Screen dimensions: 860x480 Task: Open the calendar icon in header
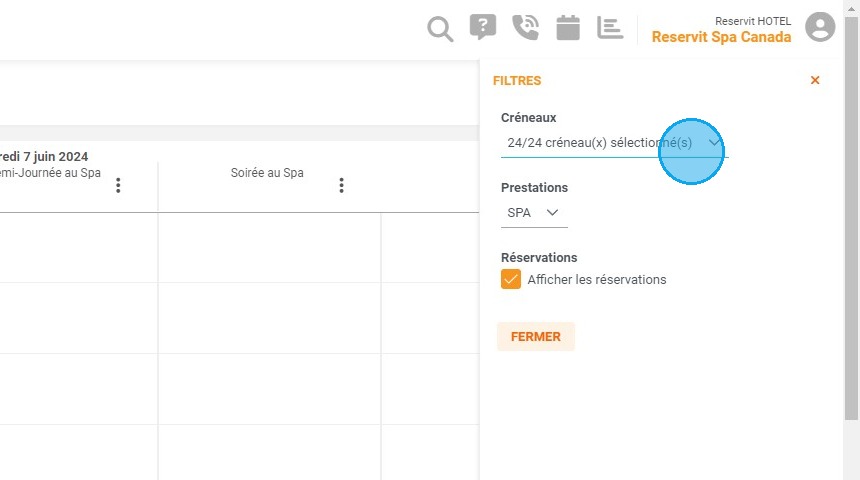point(568,27)
